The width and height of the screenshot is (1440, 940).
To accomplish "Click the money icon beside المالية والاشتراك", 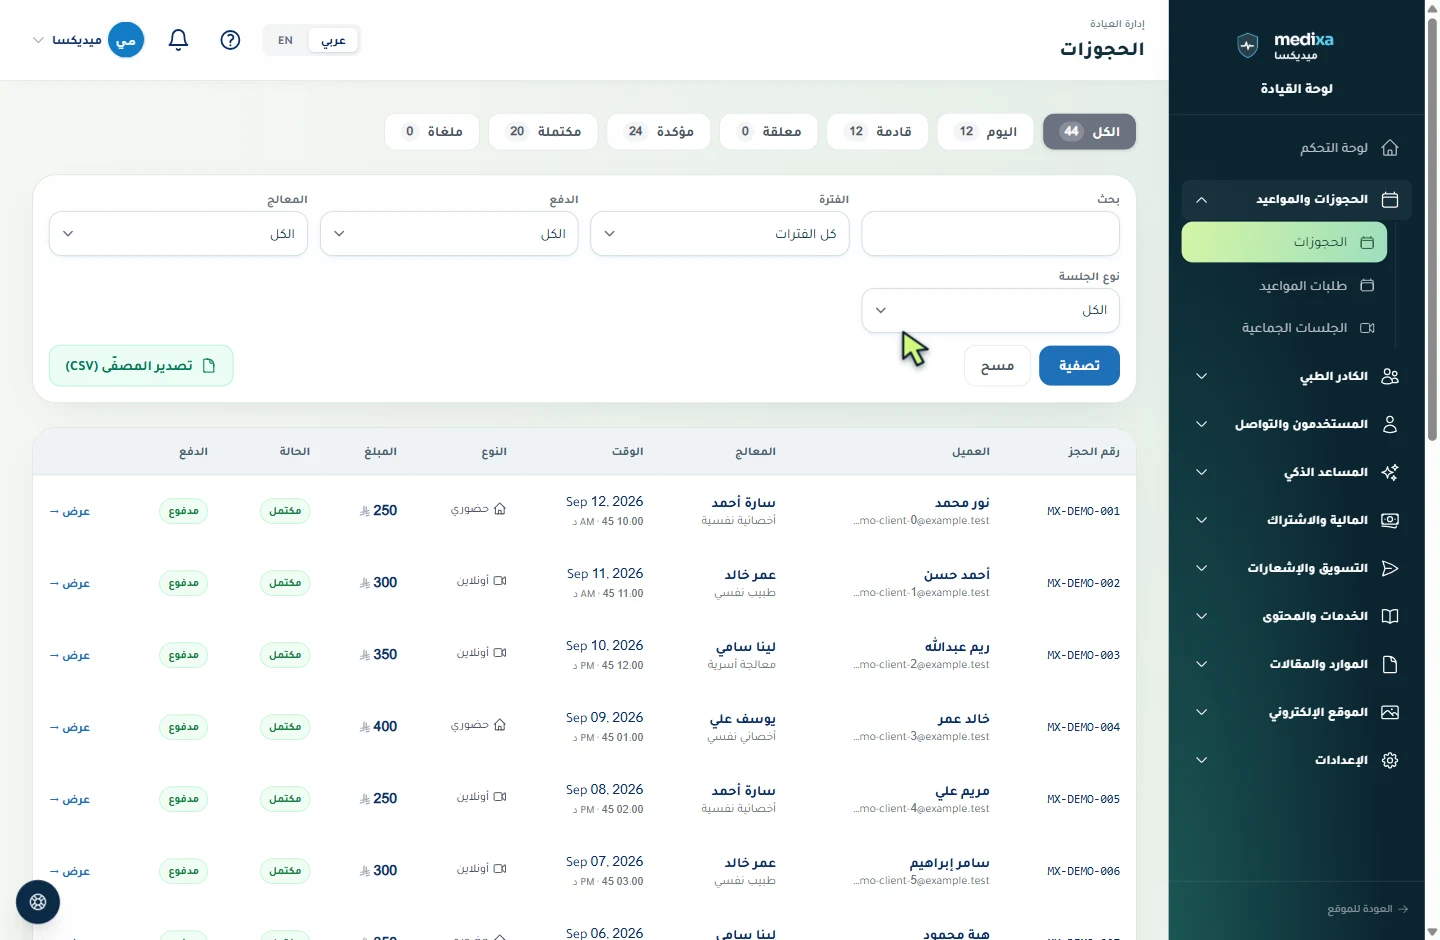I will pyautogui.click(x=1390, y=520).
